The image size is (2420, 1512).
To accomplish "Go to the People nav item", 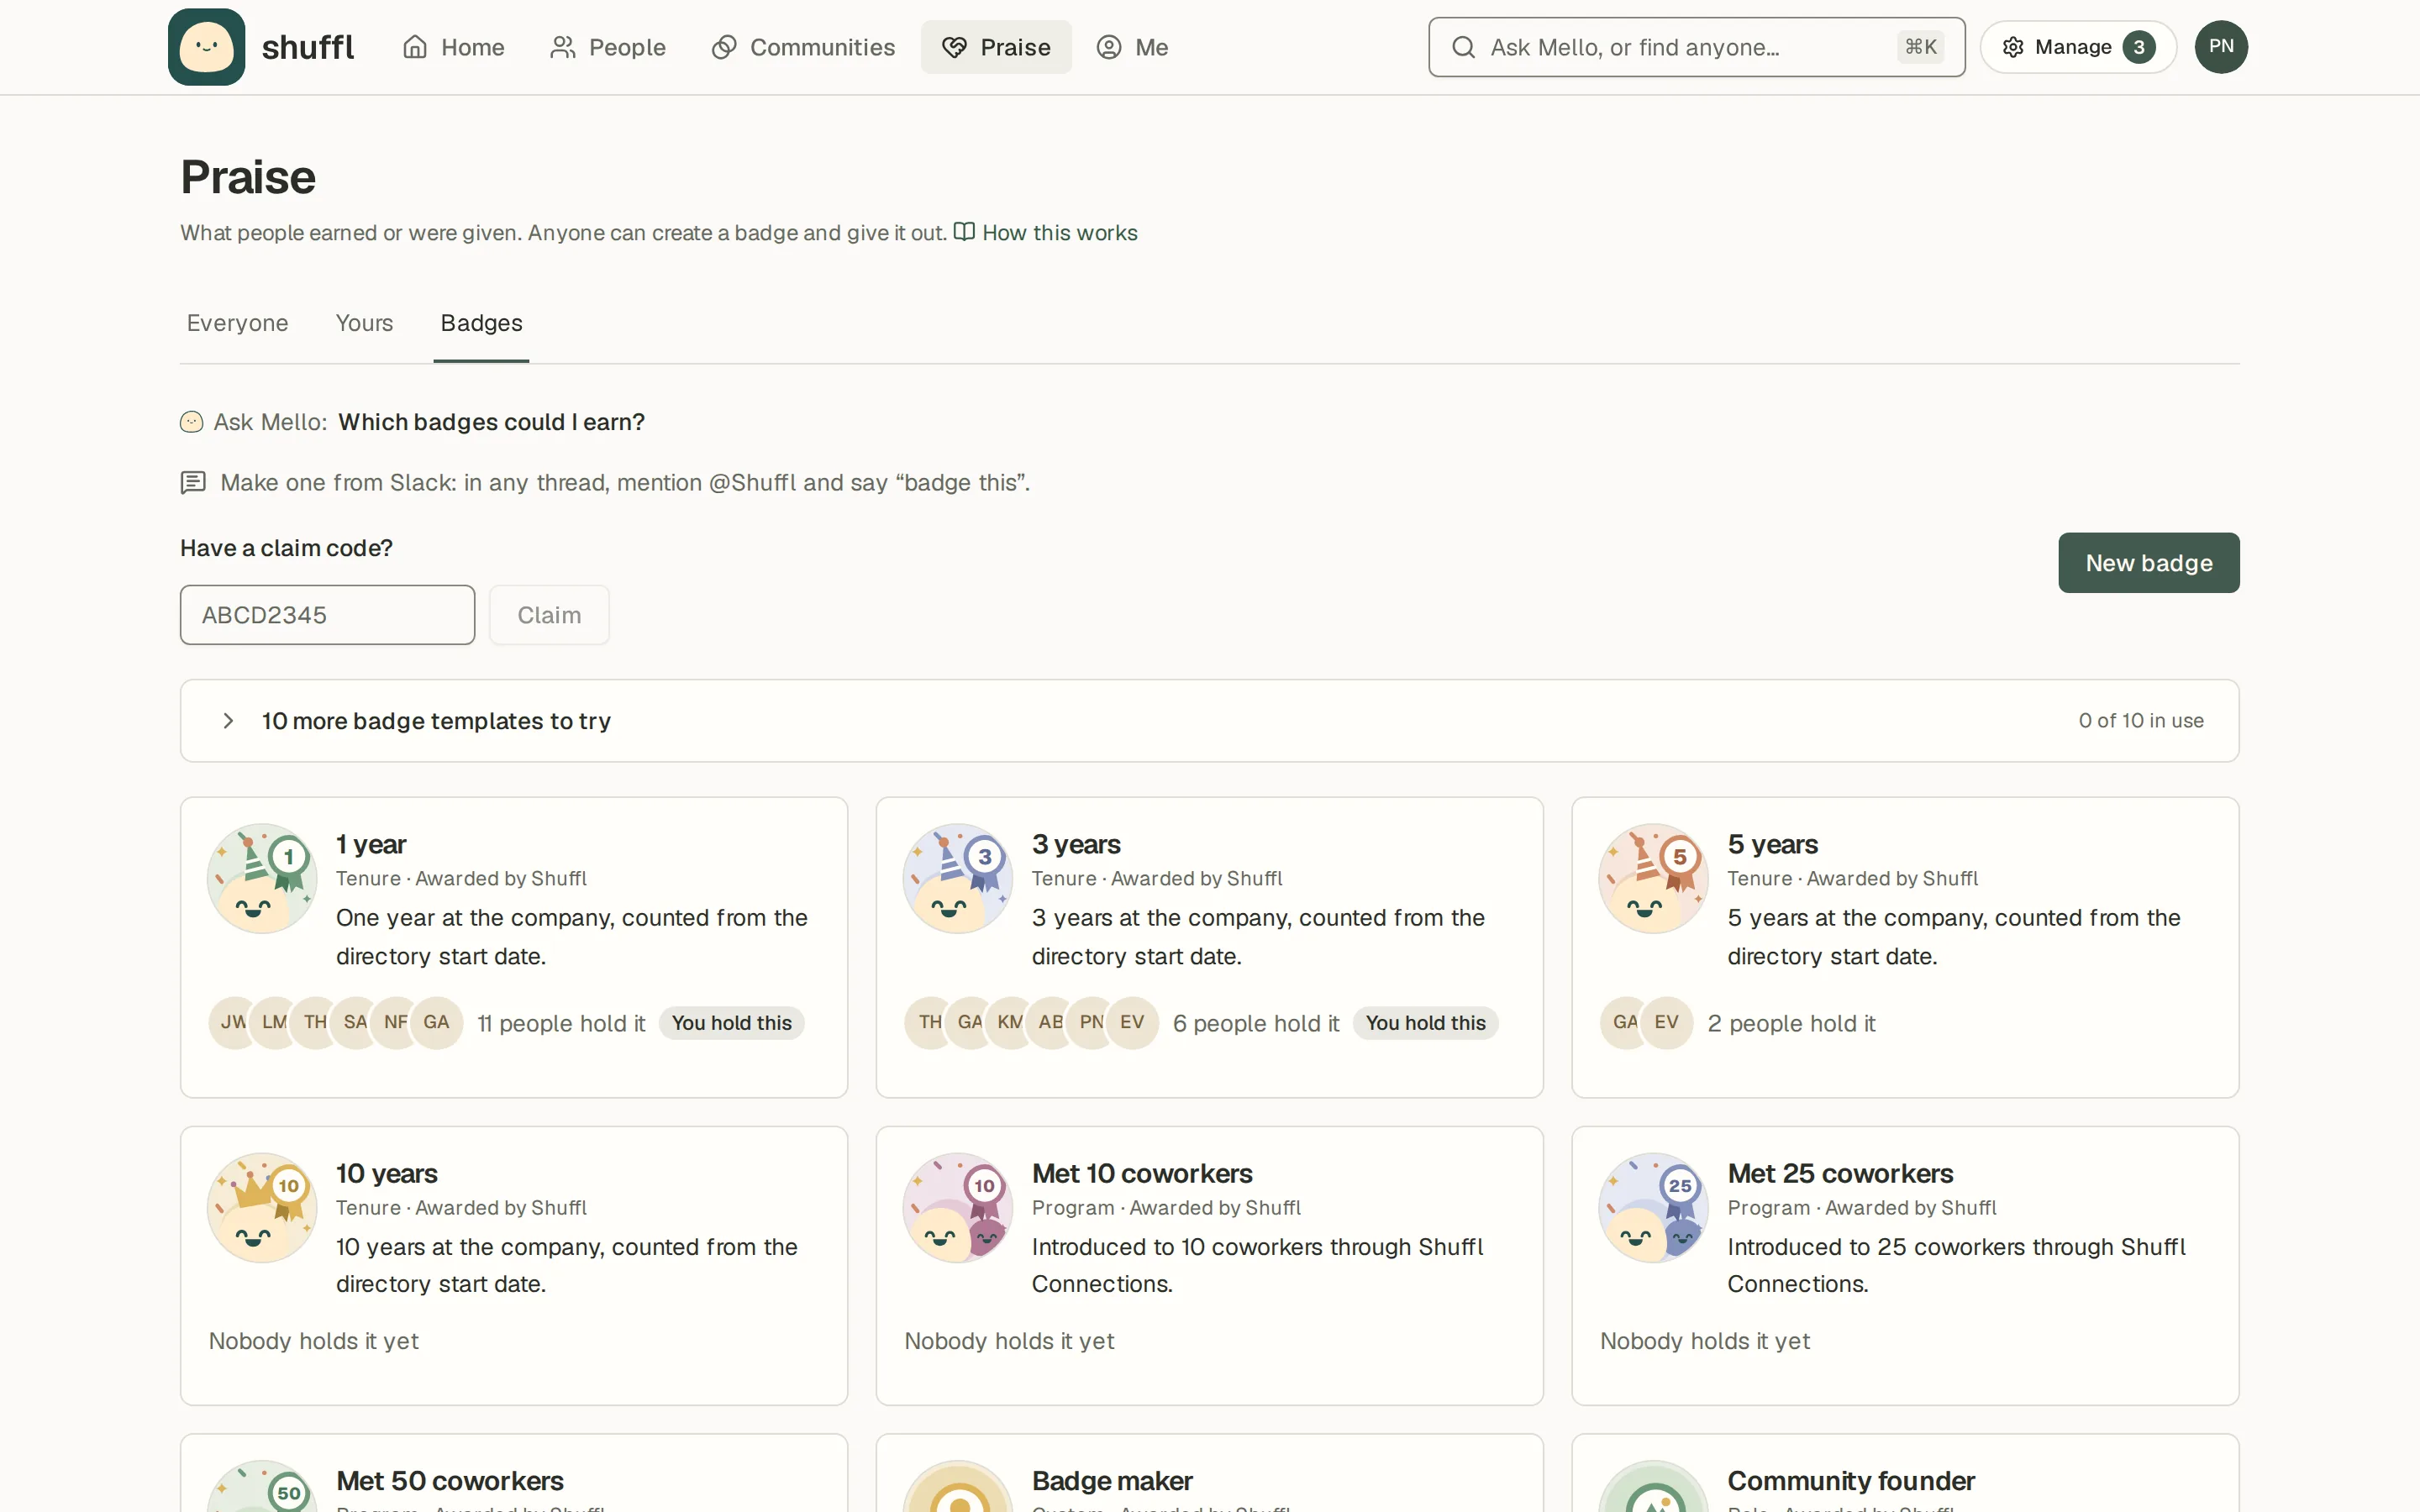I will (608, 47).
